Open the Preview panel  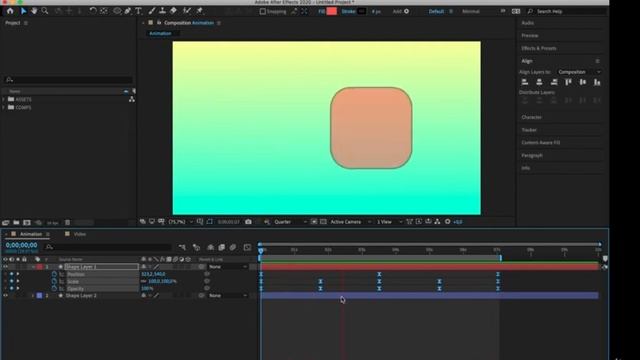point(530,36)
